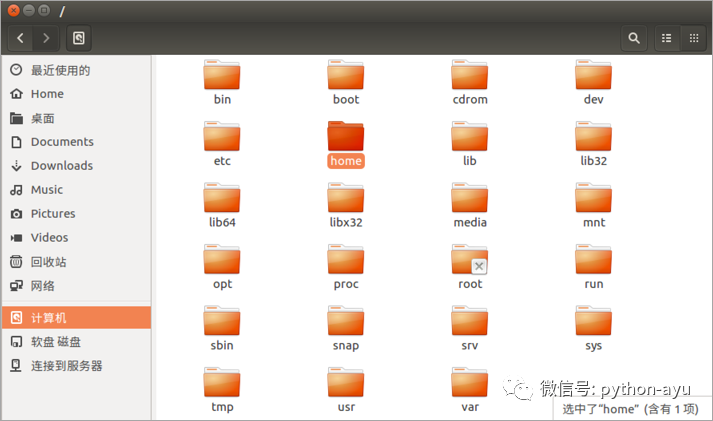This screenshot has width=713, height=421.
Task: Select the var folder
Action: click(x=470, y=390)
